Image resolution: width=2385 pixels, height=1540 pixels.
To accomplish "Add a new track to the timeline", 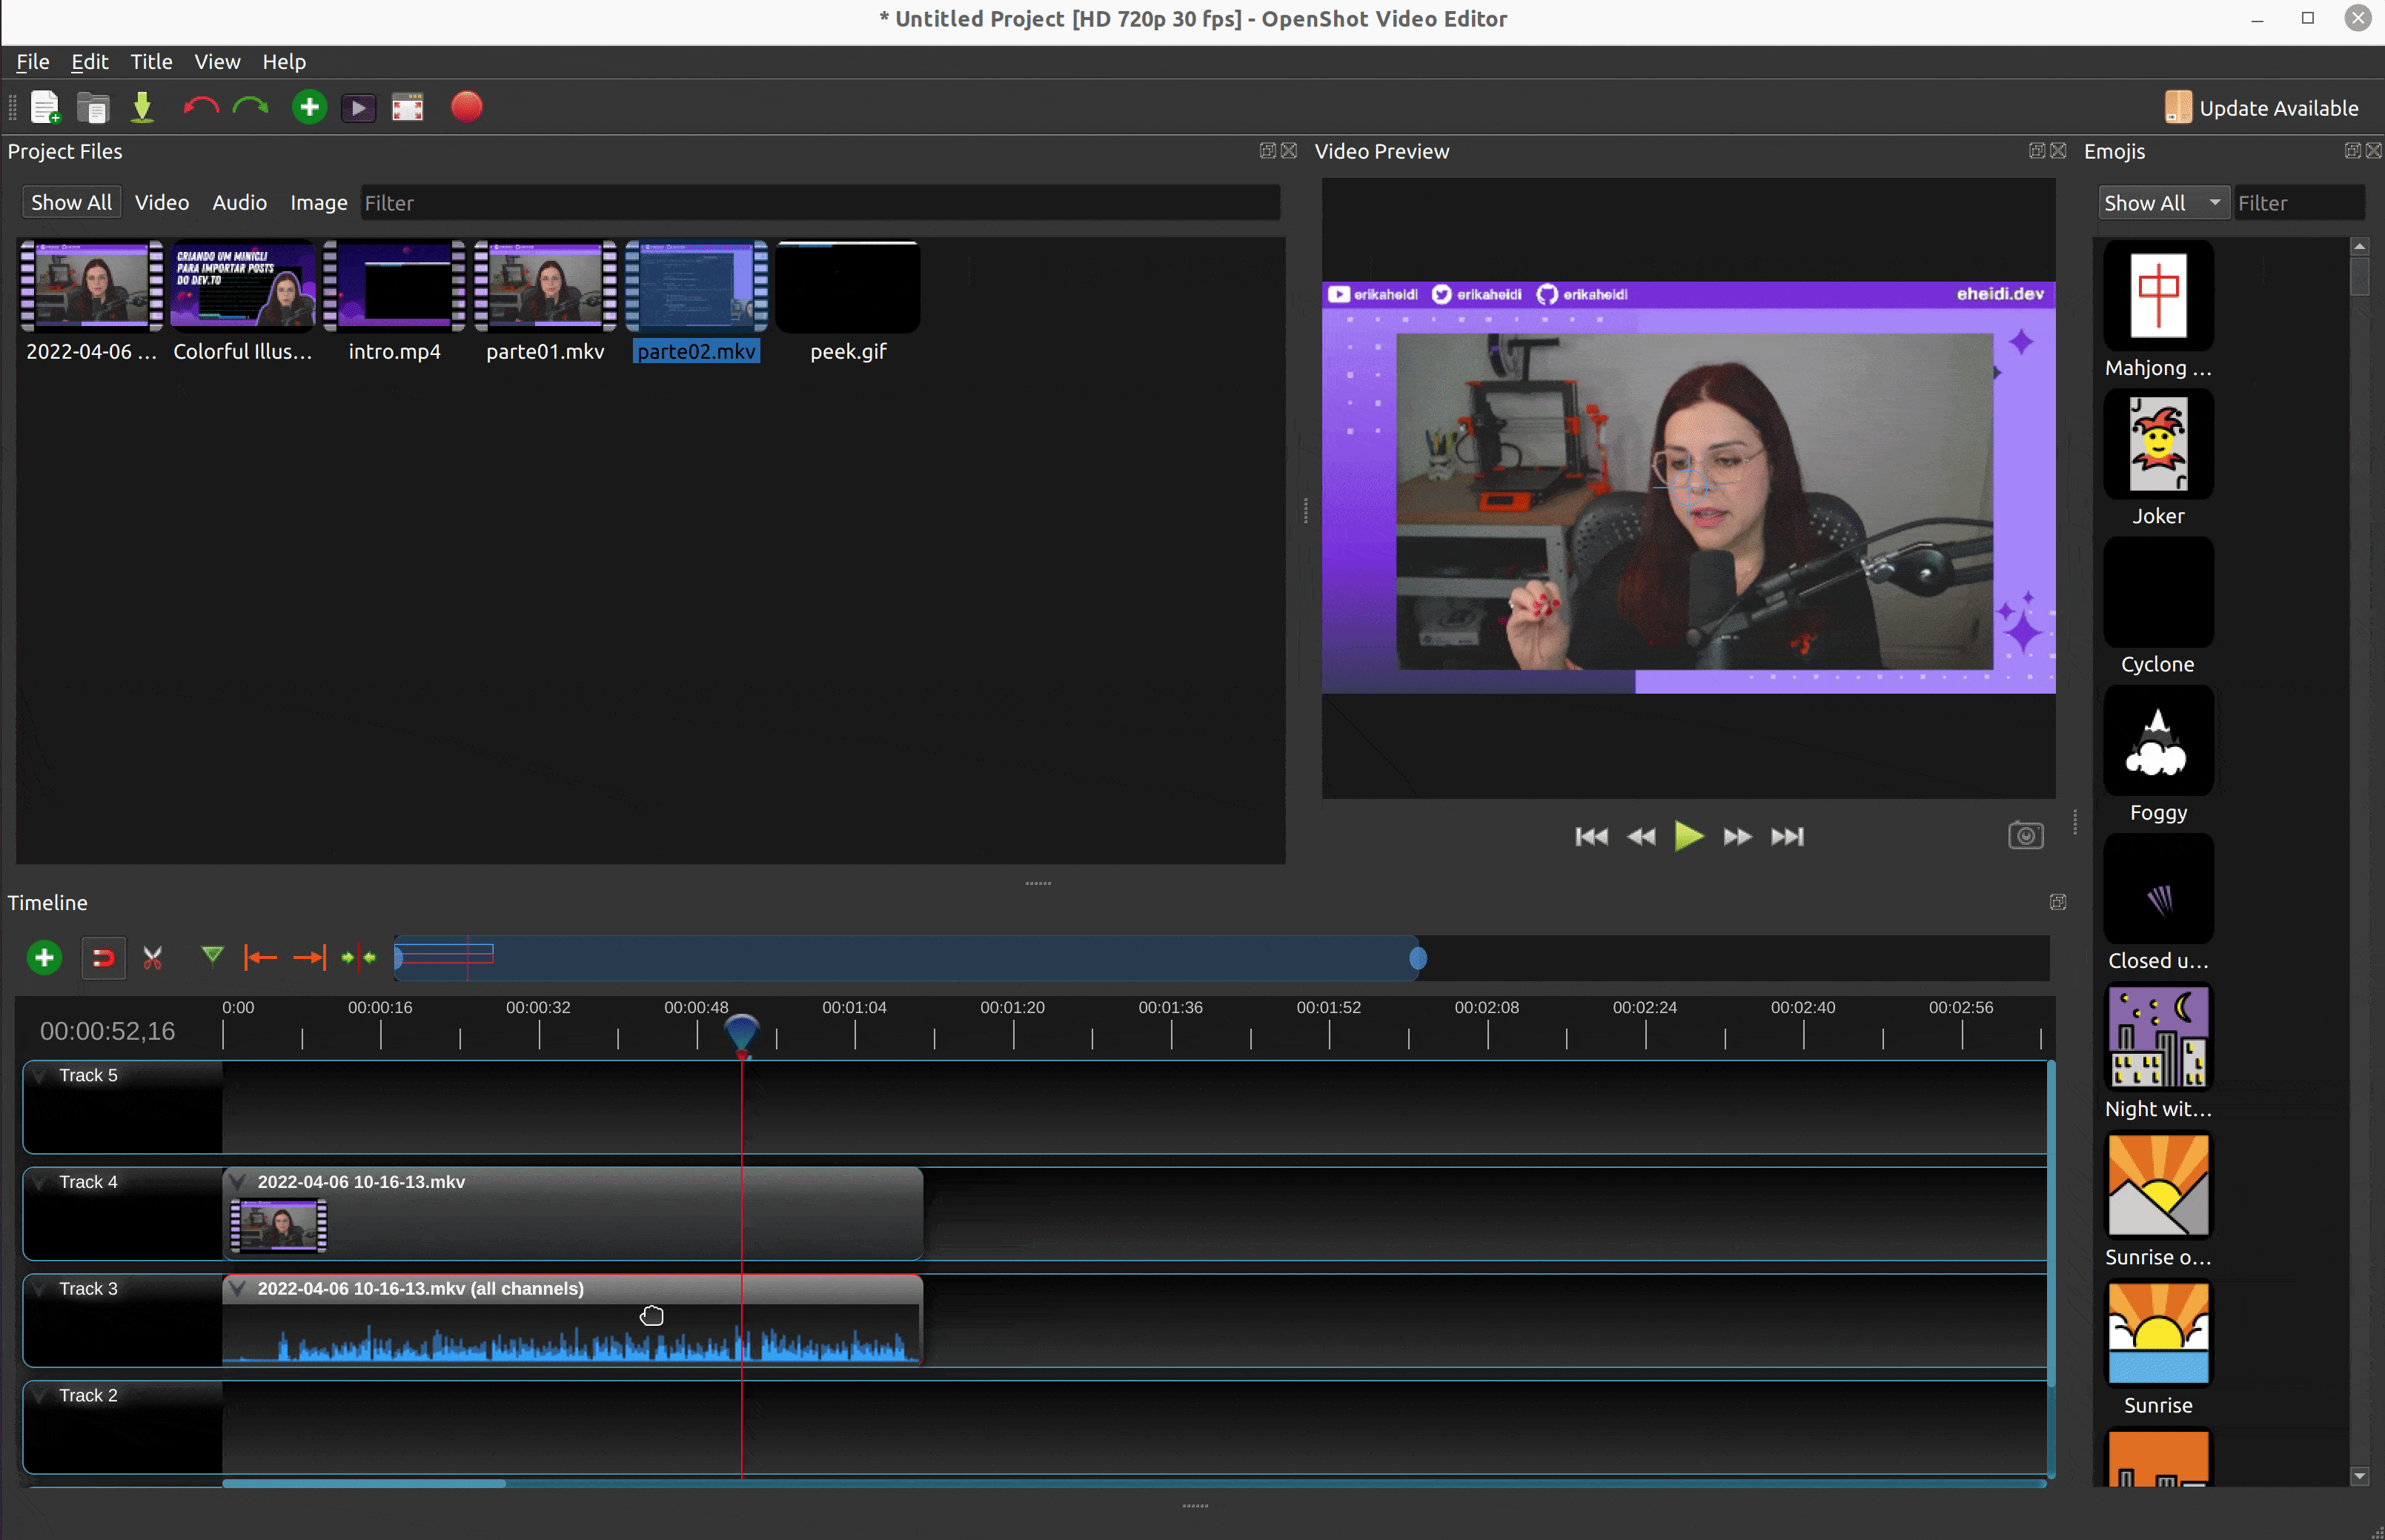I will pyautogui.click(x=43, y=957).
